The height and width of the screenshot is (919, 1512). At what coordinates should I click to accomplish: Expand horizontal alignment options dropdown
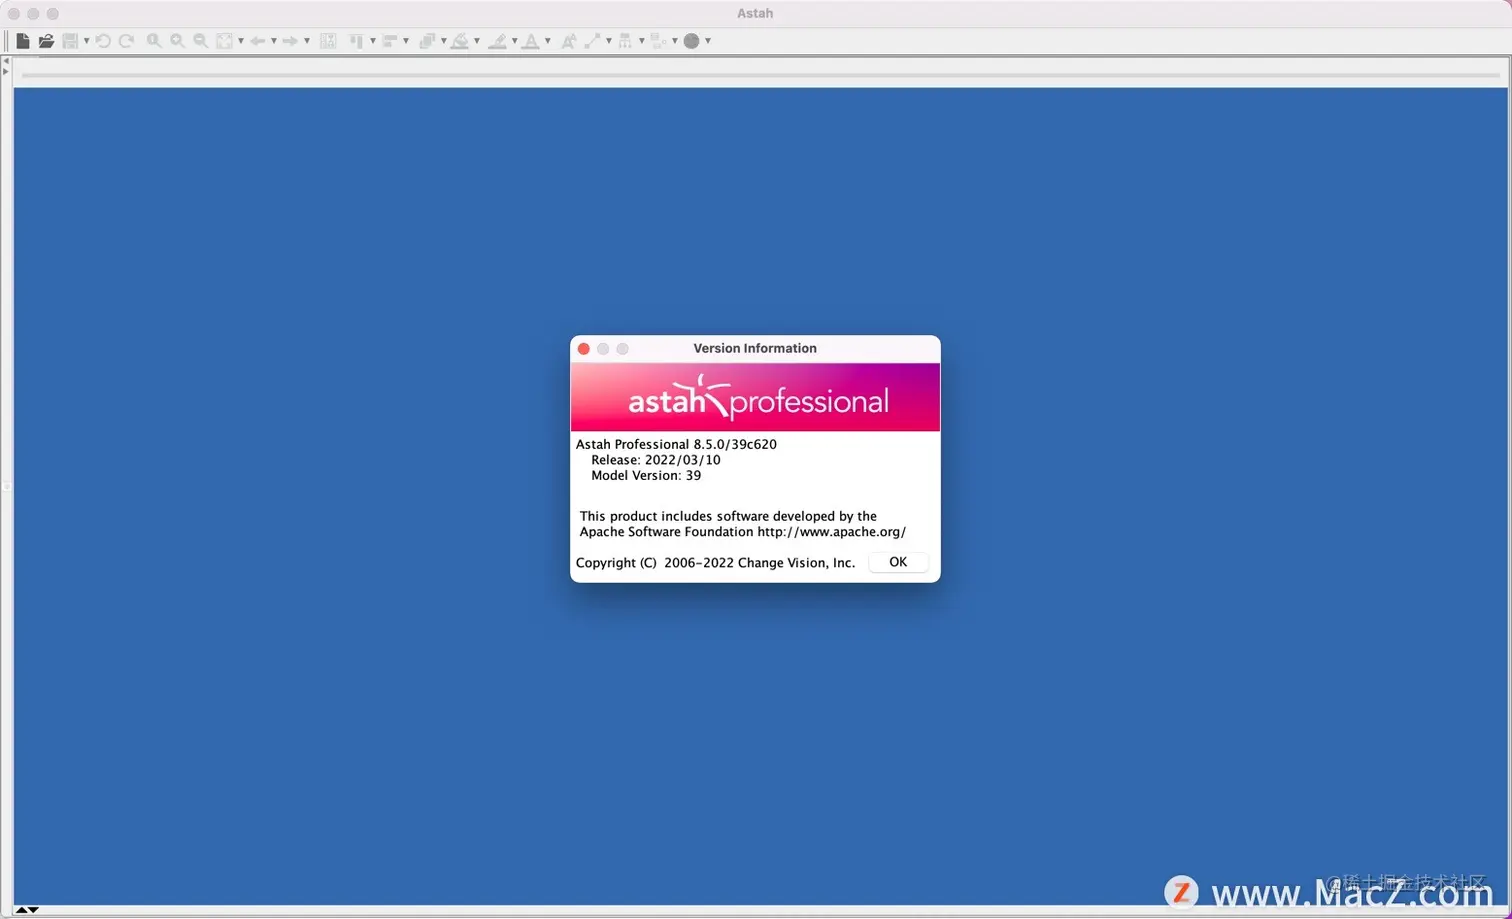click(406, 41)
